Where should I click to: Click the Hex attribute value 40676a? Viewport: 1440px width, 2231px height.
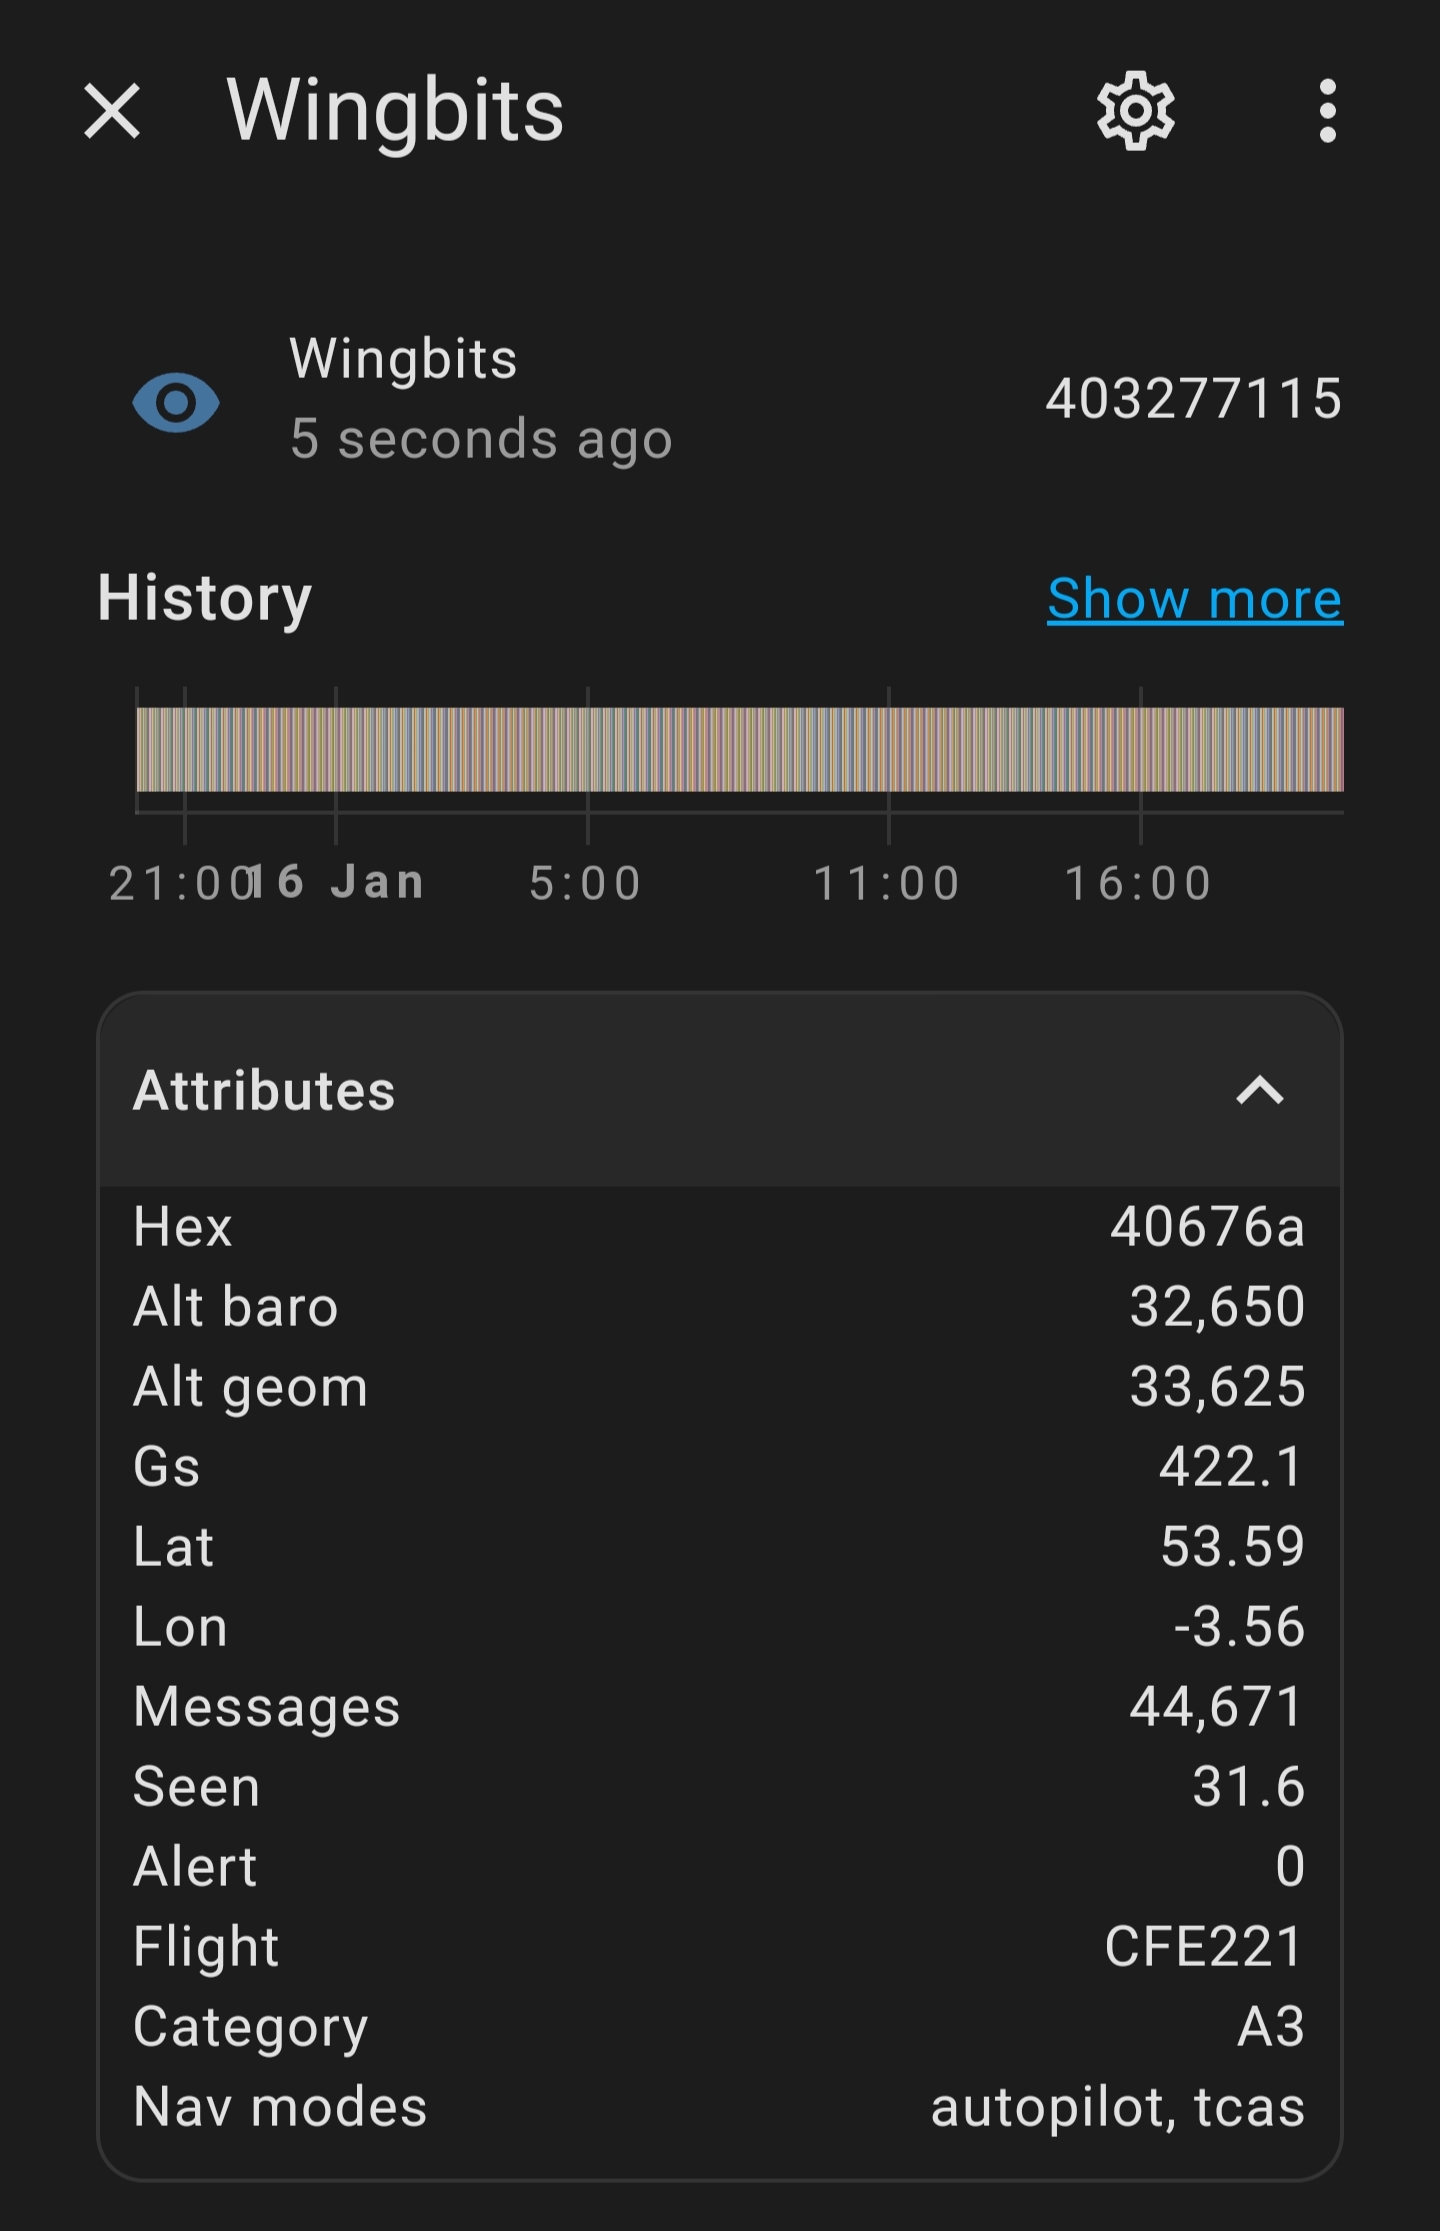coord(1207,1226)
